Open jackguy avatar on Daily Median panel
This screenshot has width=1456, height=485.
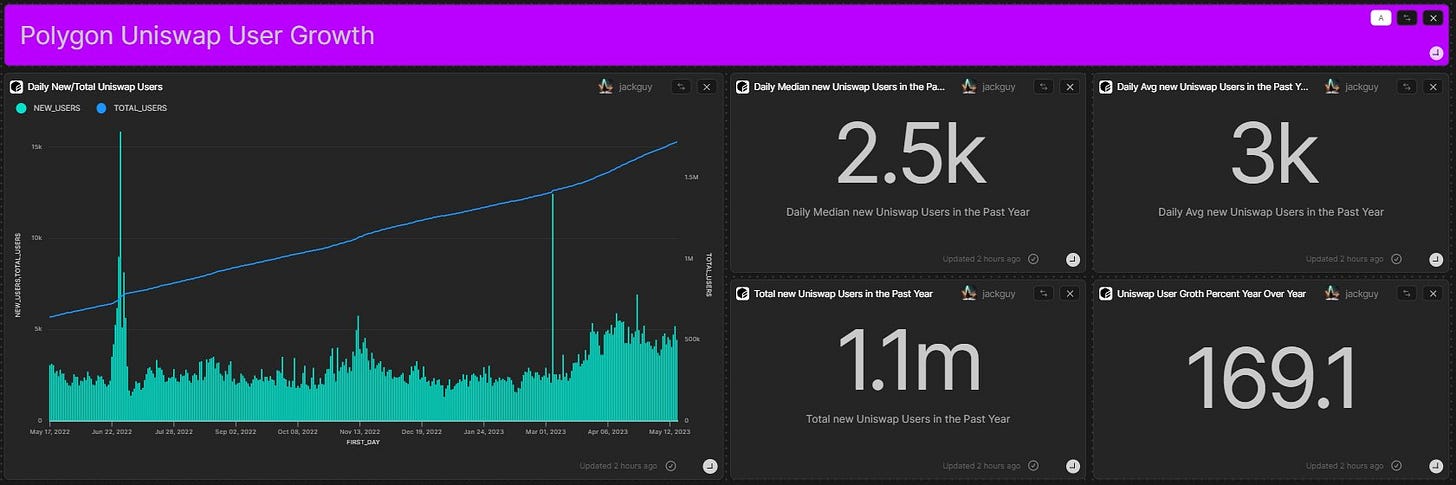point(969,87)
